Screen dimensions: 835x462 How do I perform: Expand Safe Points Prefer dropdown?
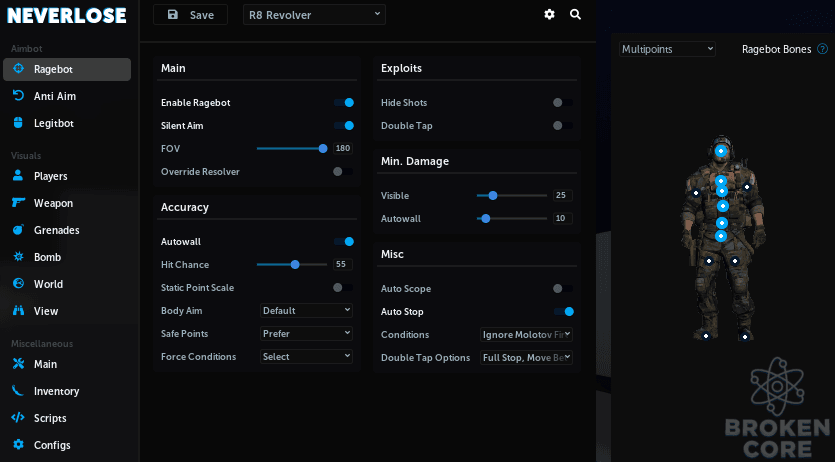(306, 334)
